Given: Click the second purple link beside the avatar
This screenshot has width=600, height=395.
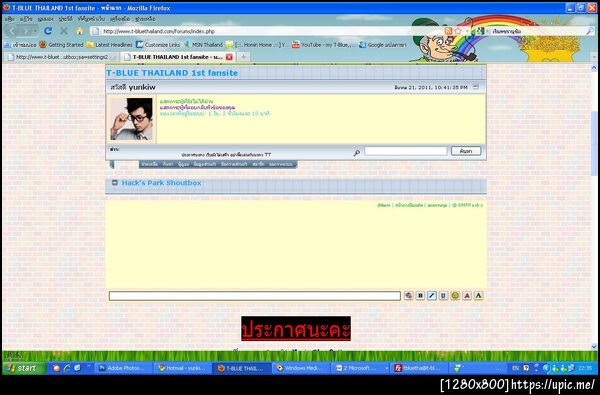Looking at the screenshot, I should [x=197, y=108].
